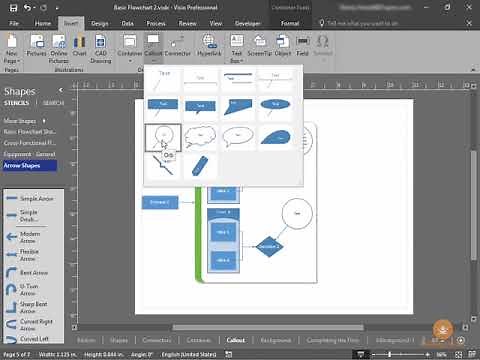The height and width of the screenshot is (360, 480).
Task: Switch to the Home ribbon tab
Action: coord(43,23)
